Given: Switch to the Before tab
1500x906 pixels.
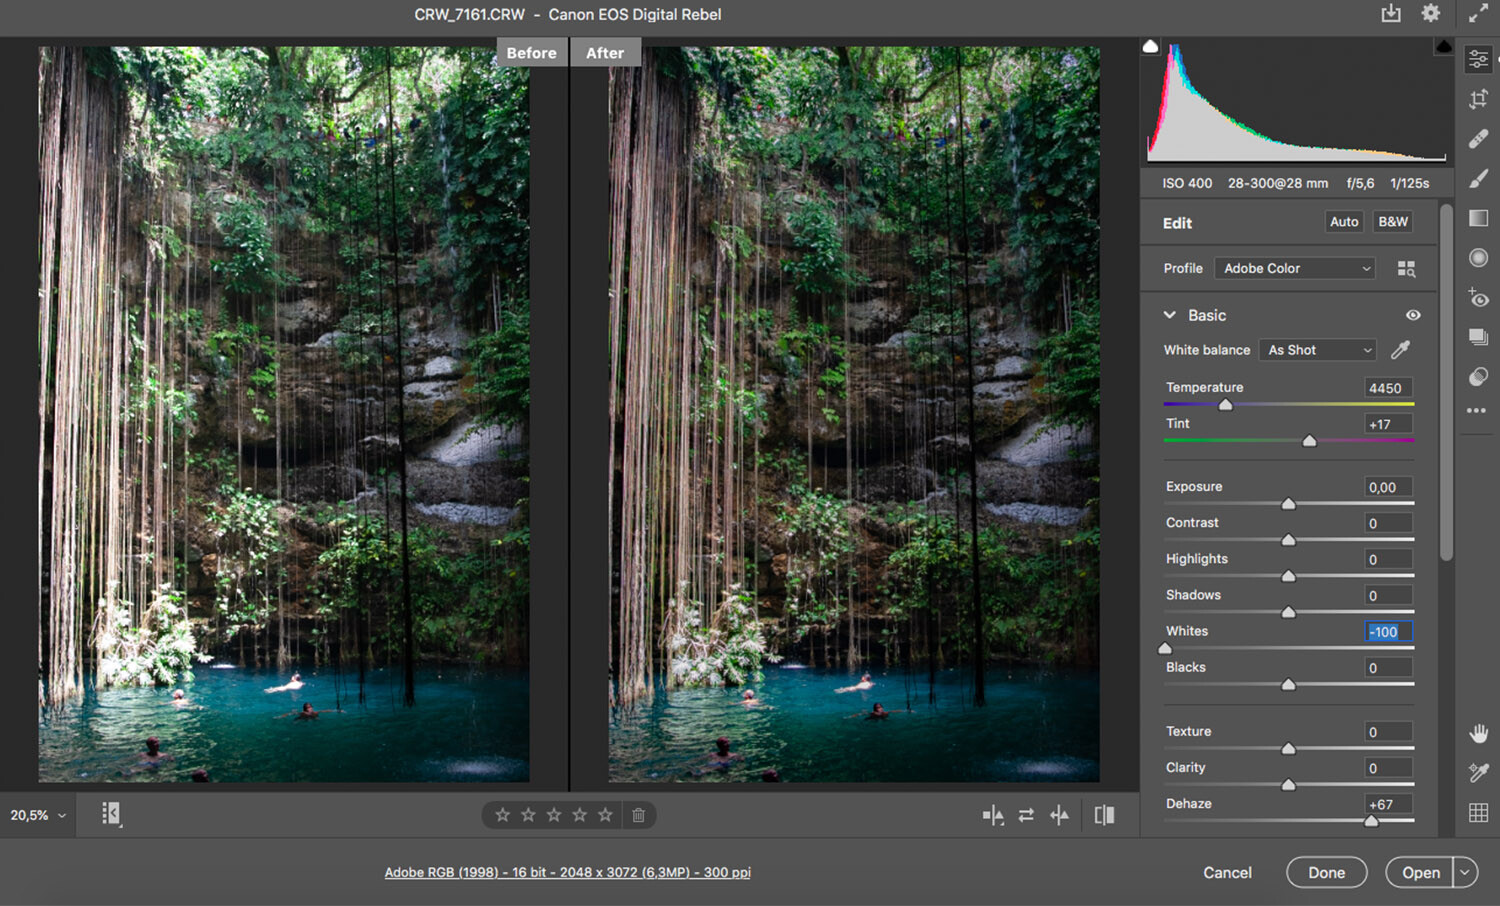Looking at the screenshot, I should [531, 52].
